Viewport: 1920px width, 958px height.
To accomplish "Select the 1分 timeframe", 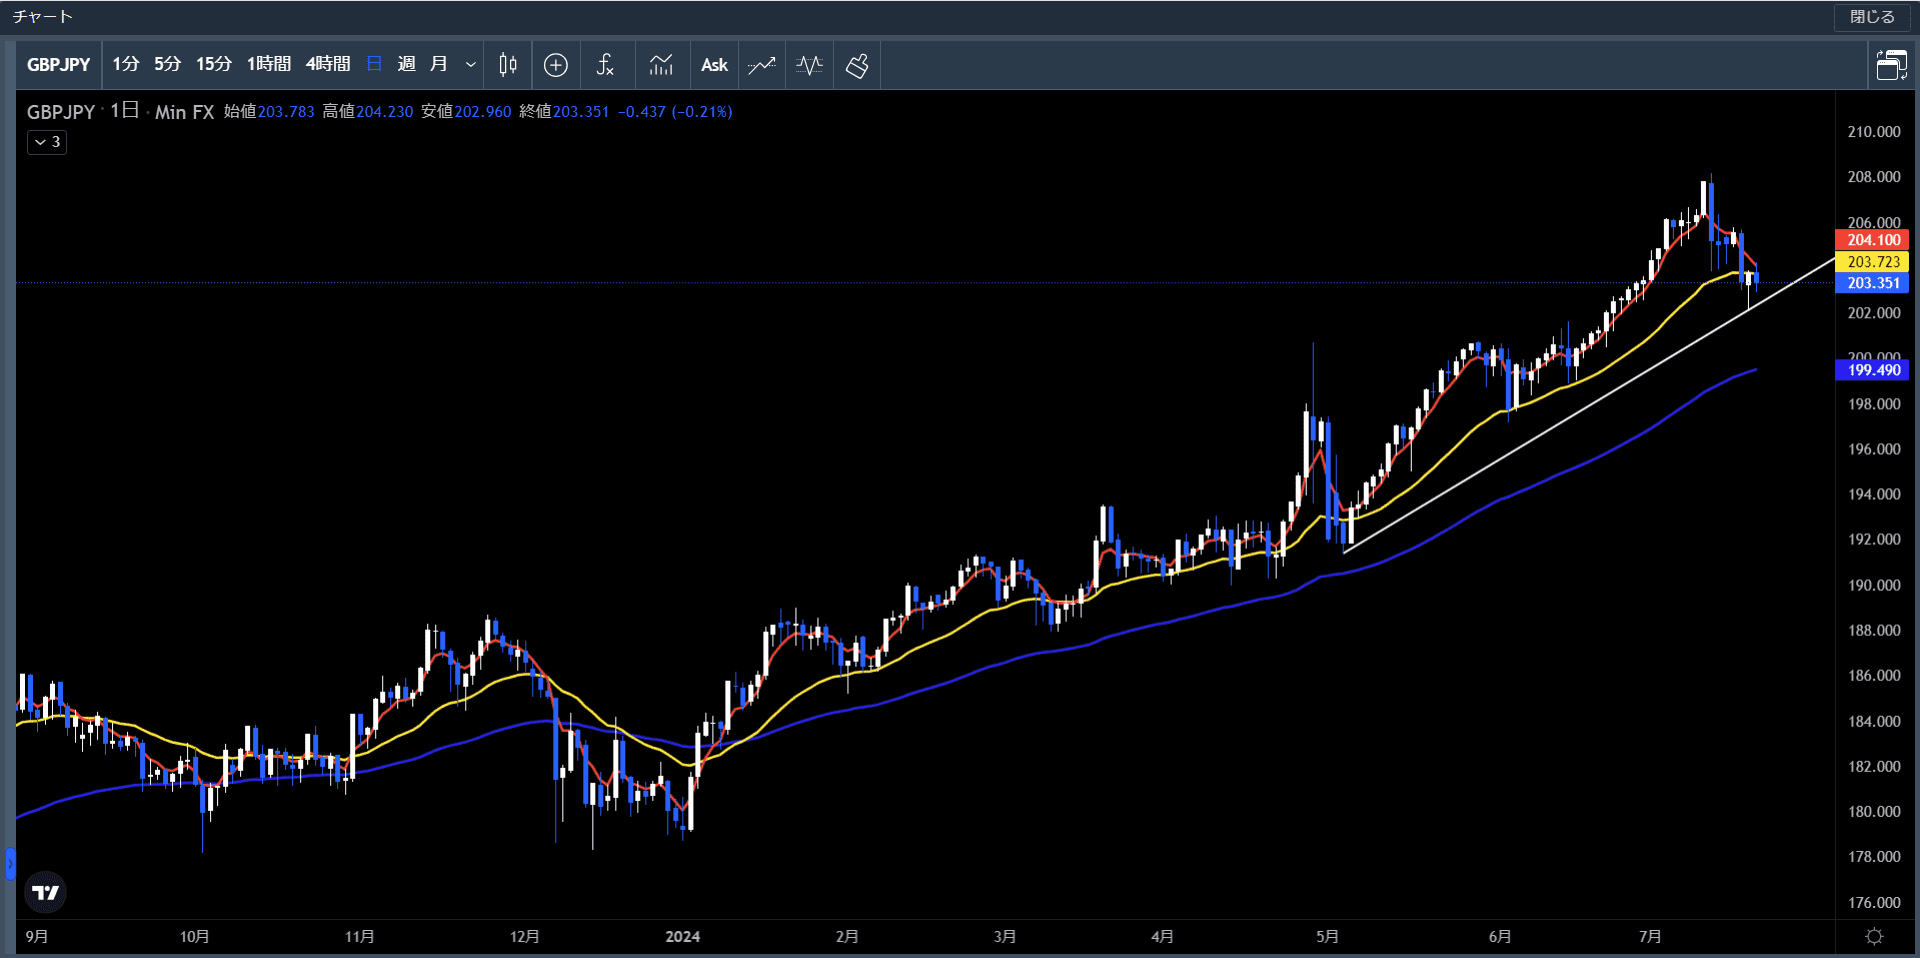I will pyautogui.click(x=125, y=65).
